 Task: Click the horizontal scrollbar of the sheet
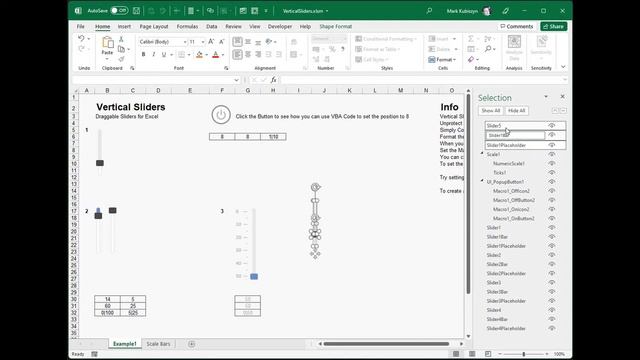(387, 344)
